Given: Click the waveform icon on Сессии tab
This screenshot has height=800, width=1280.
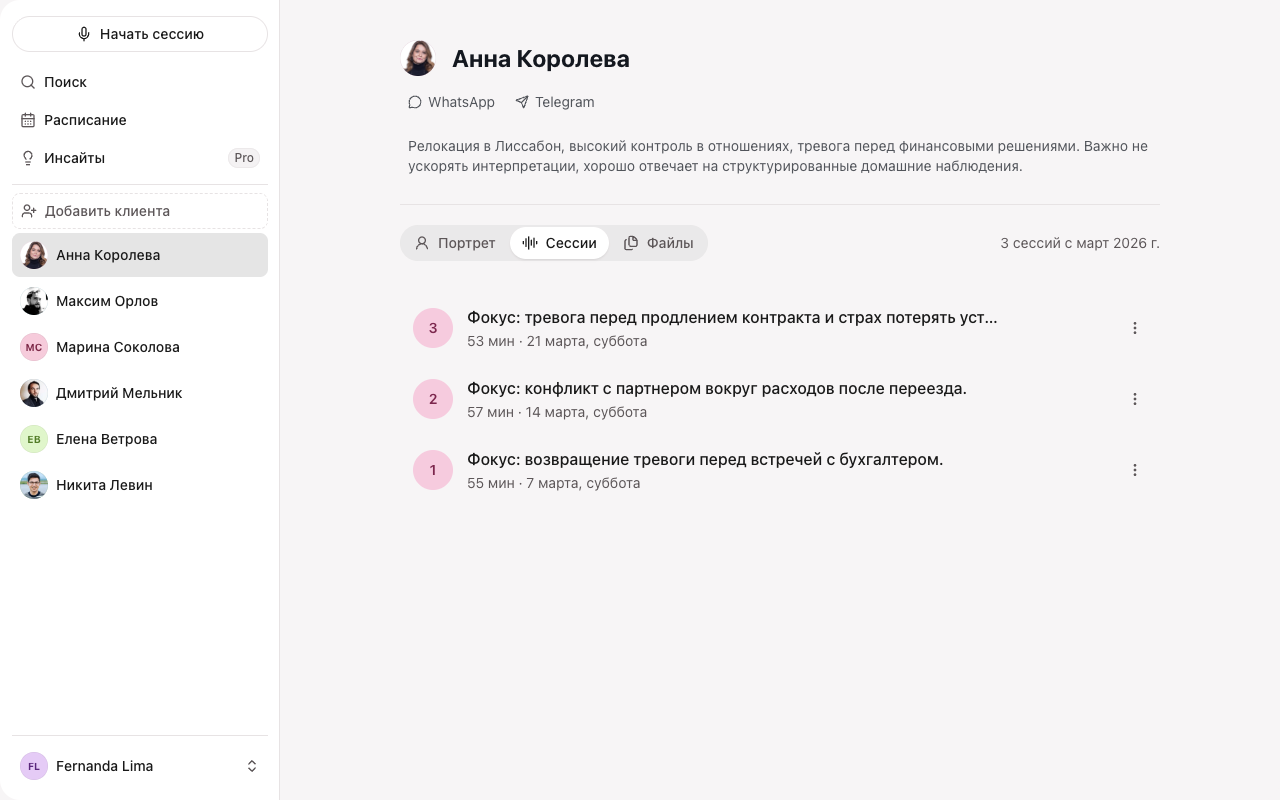Looking at the screenshot, I should click(x=530, y=243).
